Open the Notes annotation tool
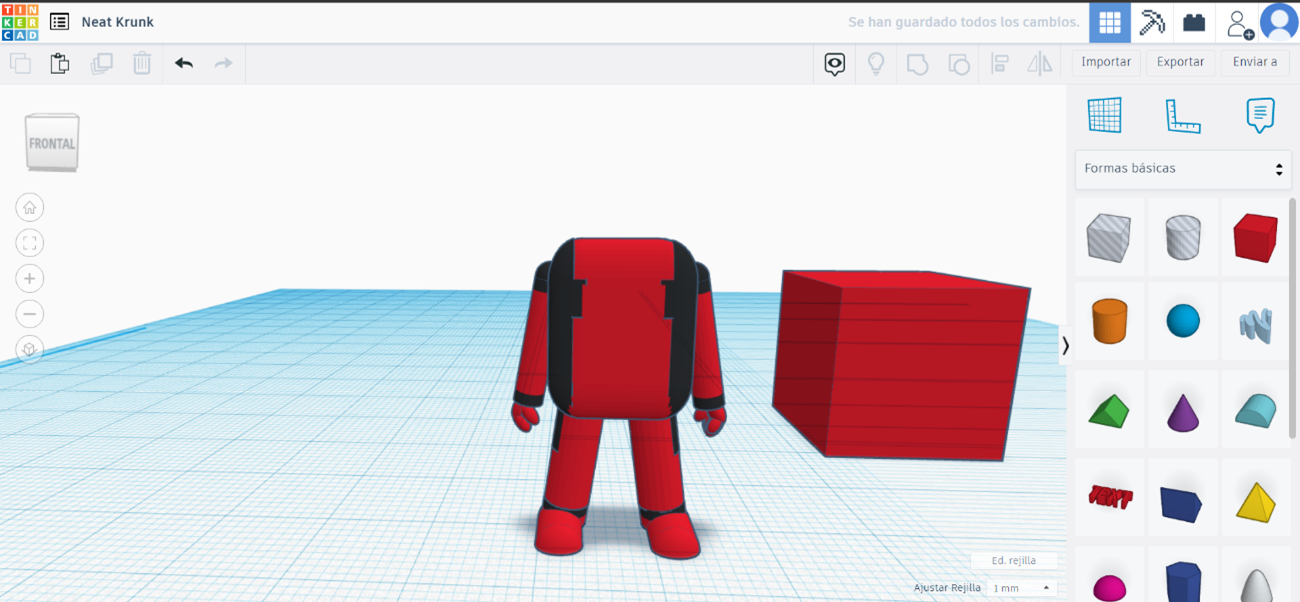The image size is (1300, 602). coord(1258,114)
